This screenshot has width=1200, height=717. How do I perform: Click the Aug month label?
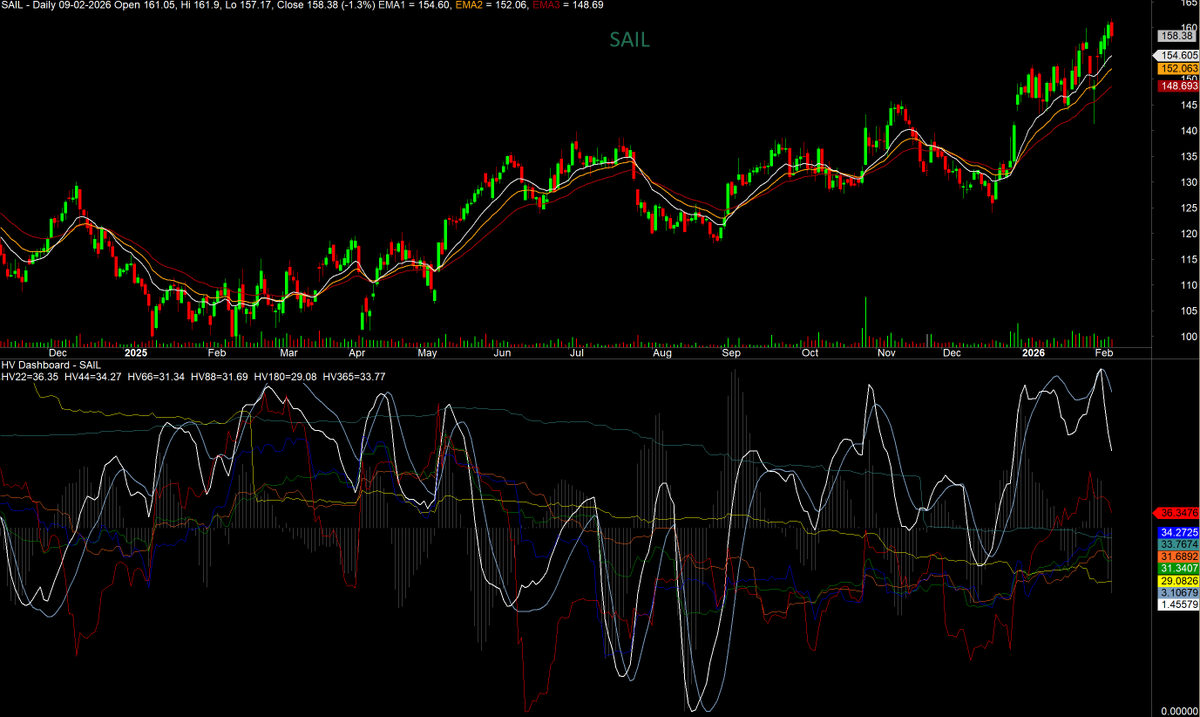pyautogui.click(x=661, y=353)
